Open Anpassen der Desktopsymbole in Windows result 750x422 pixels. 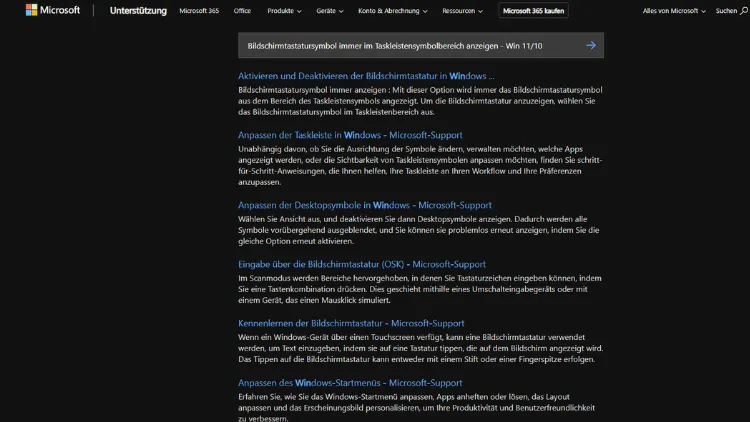click(x=364, y=205)
